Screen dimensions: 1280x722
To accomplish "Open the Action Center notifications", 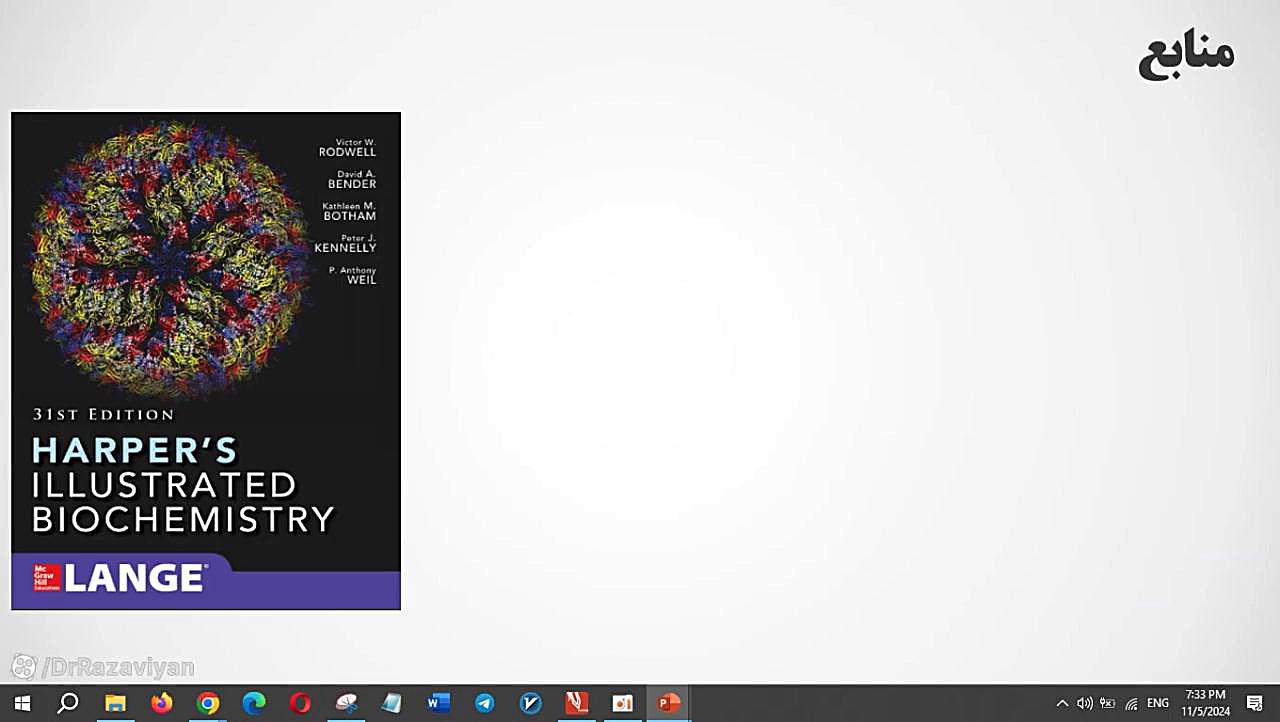I will point(1255,703).
